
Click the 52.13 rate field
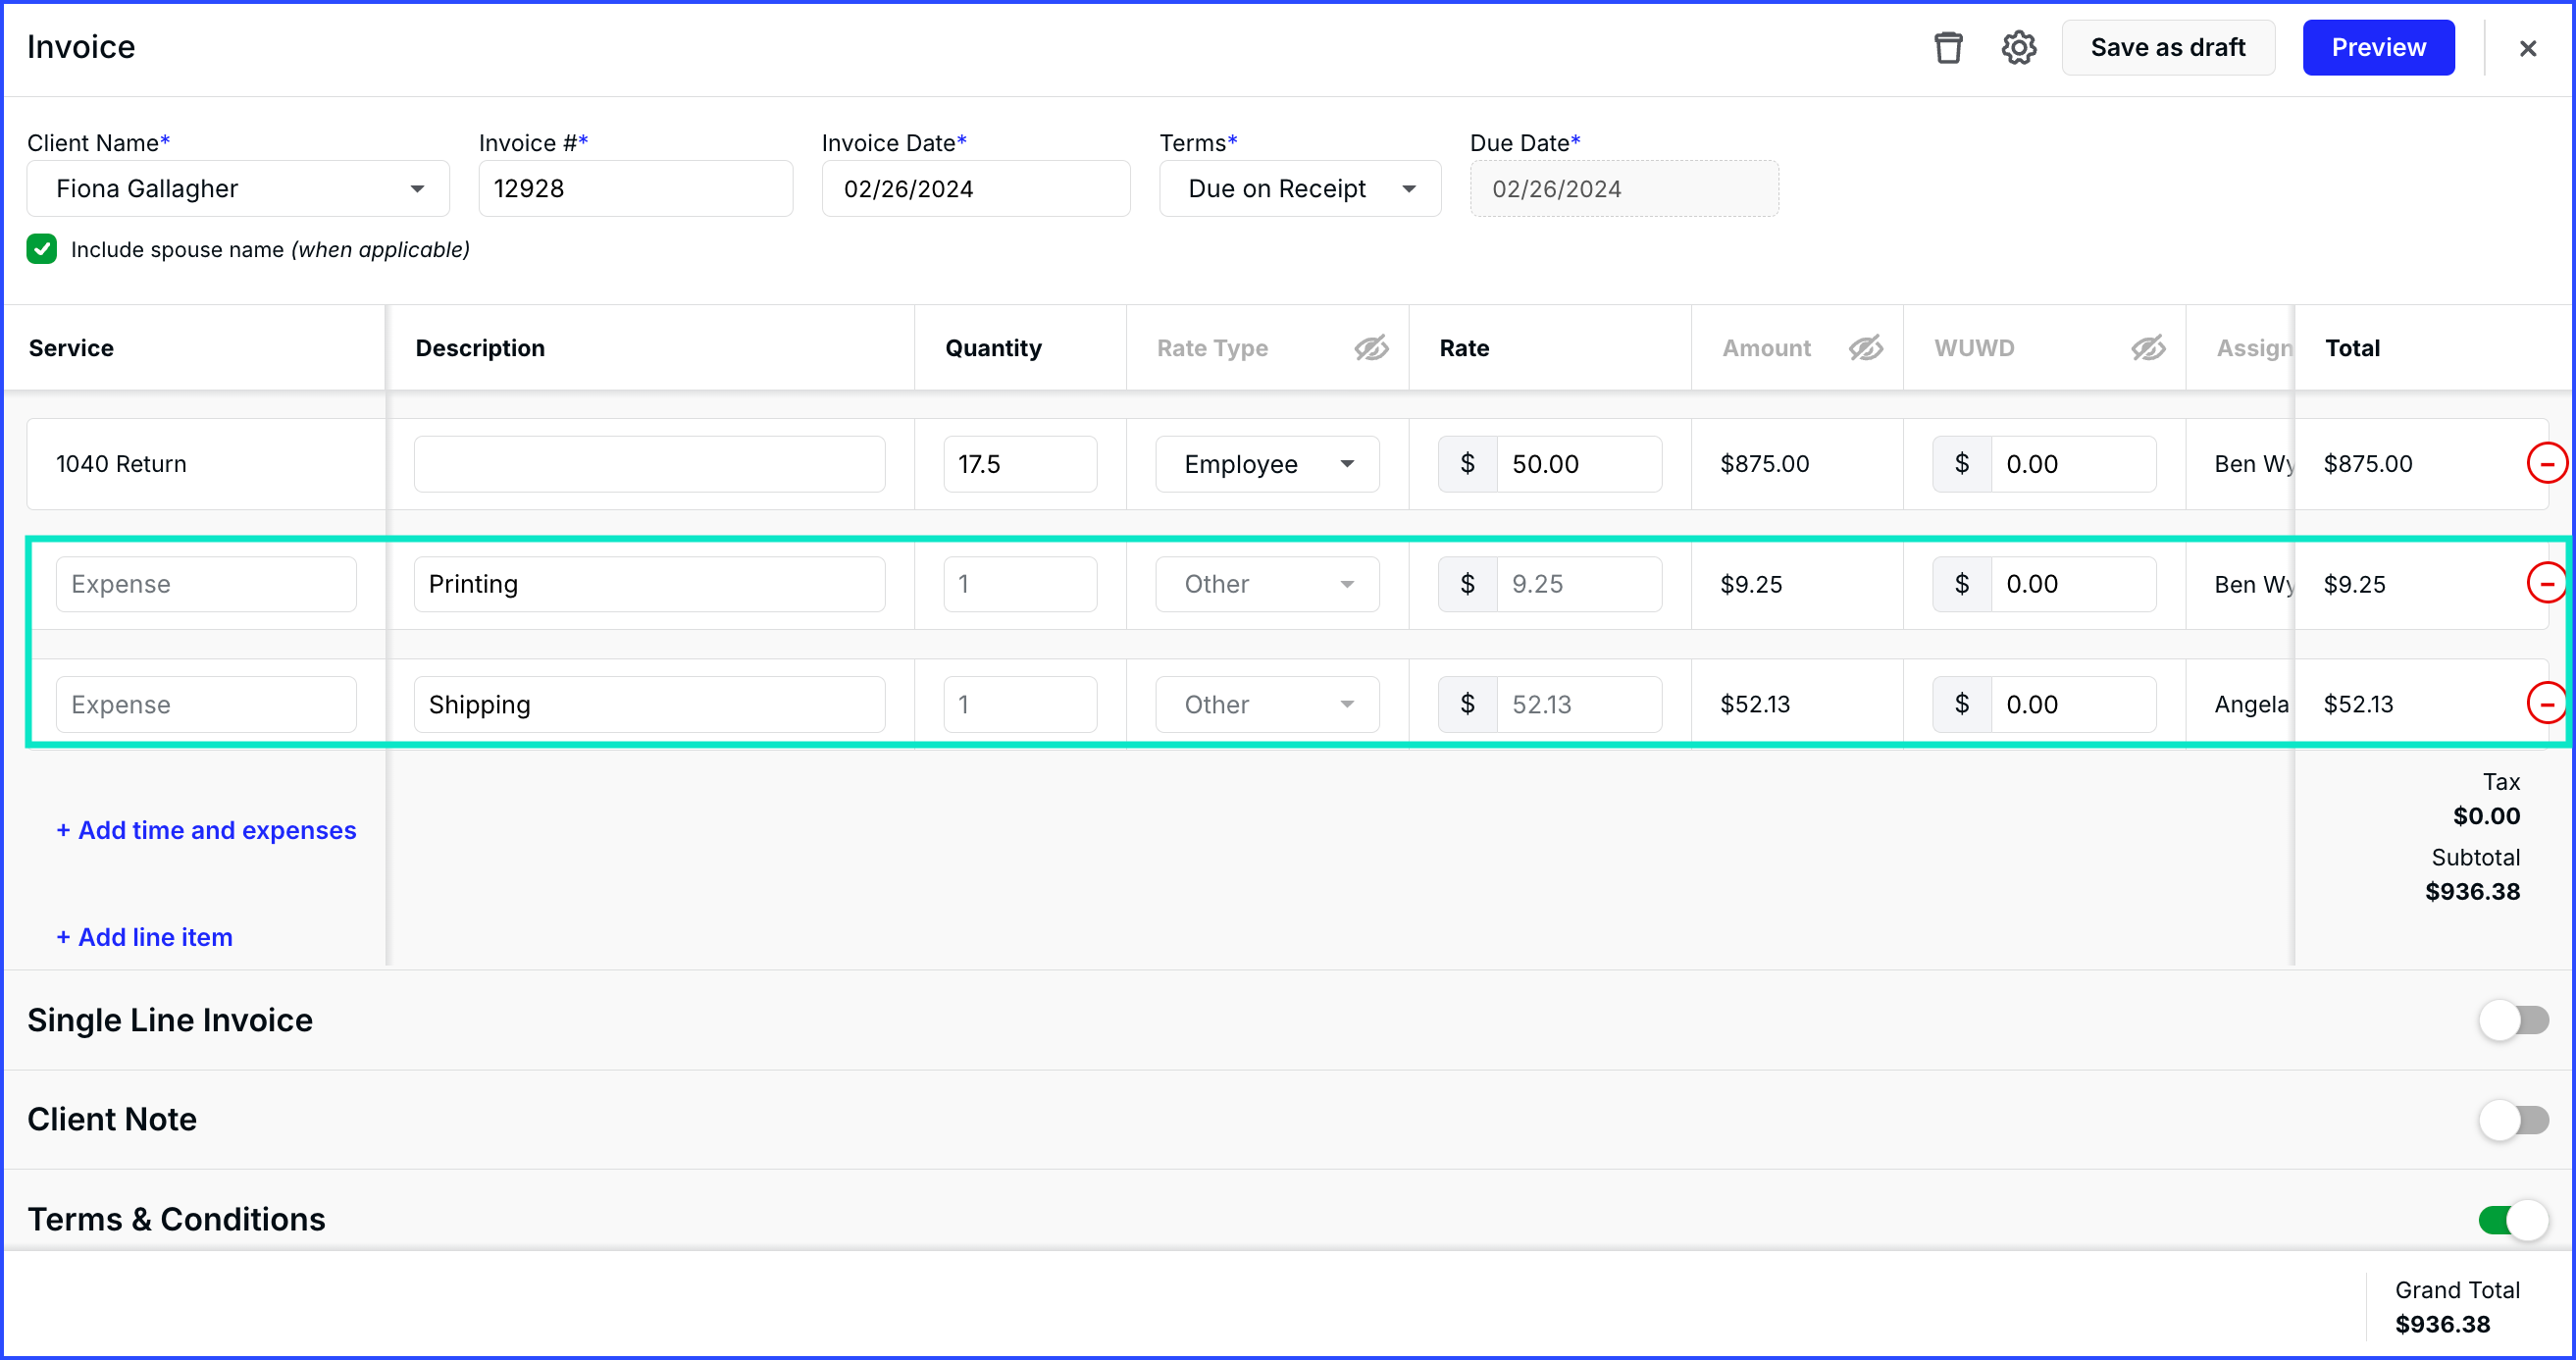coord(1578,704)
